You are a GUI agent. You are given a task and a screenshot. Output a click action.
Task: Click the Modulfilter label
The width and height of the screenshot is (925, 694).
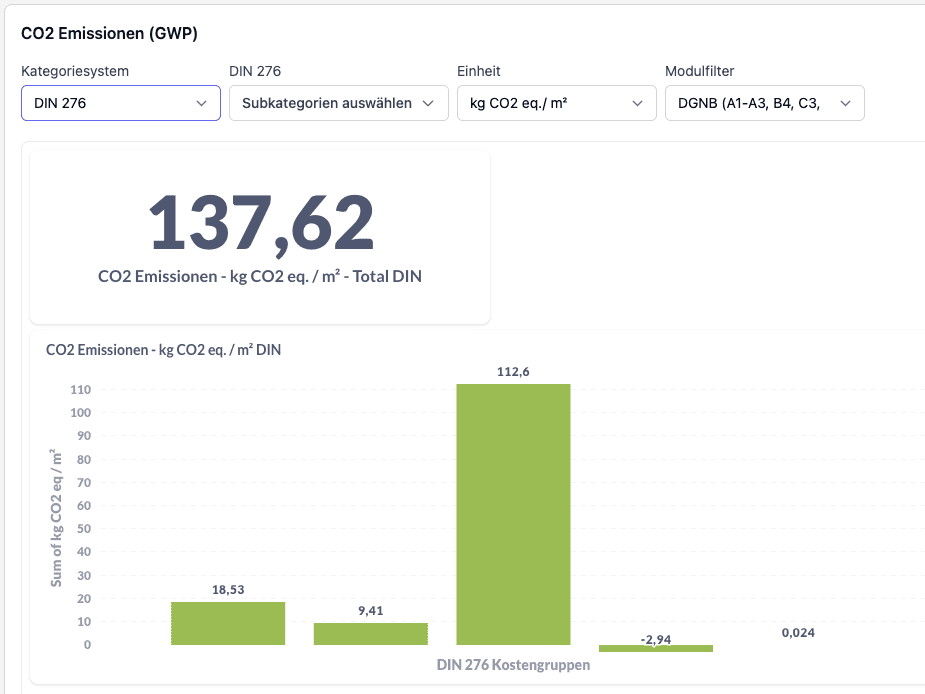[700, 71]
